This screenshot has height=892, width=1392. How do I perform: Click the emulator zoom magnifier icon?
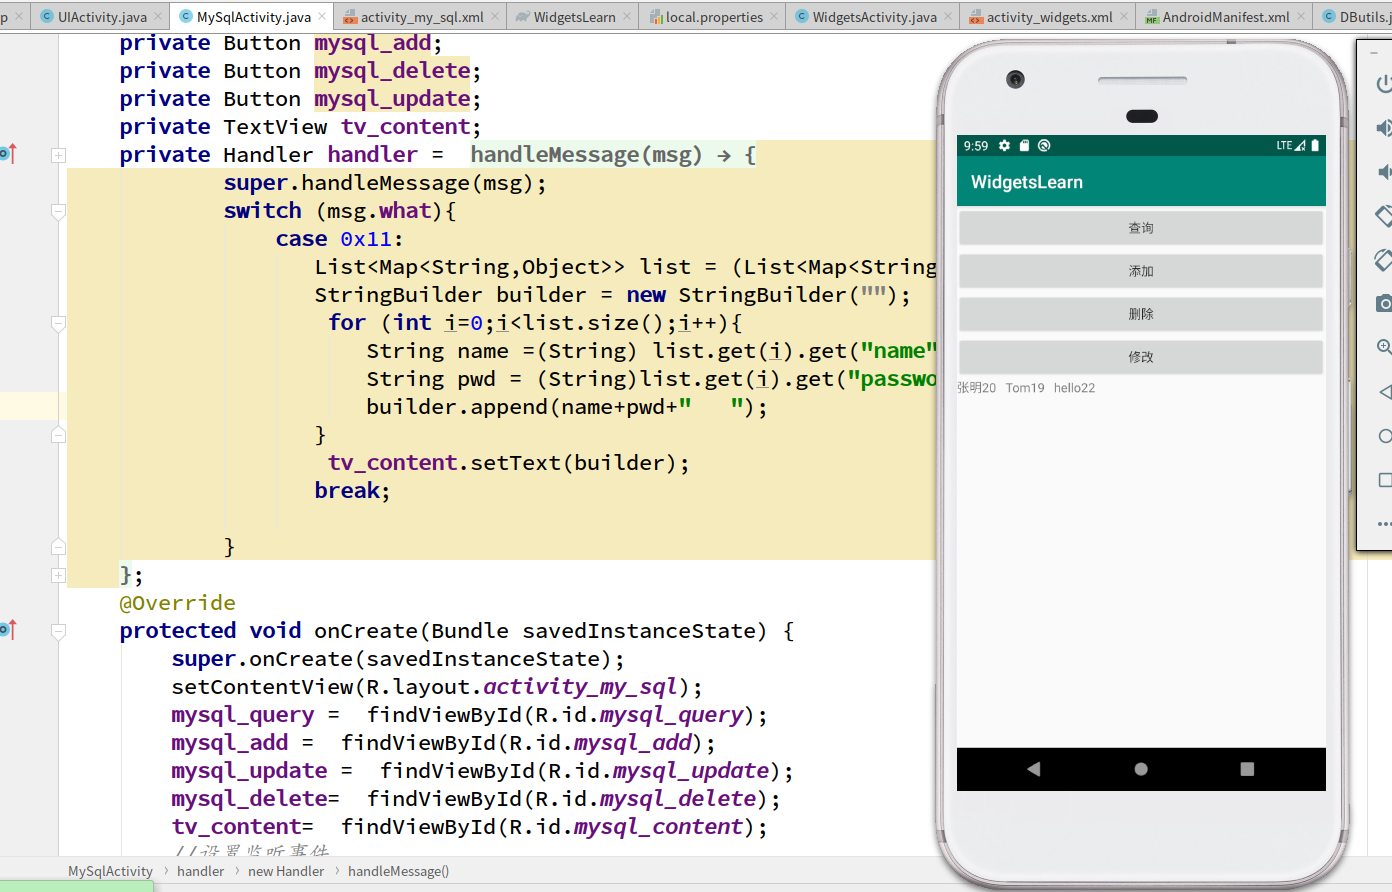1384,347
